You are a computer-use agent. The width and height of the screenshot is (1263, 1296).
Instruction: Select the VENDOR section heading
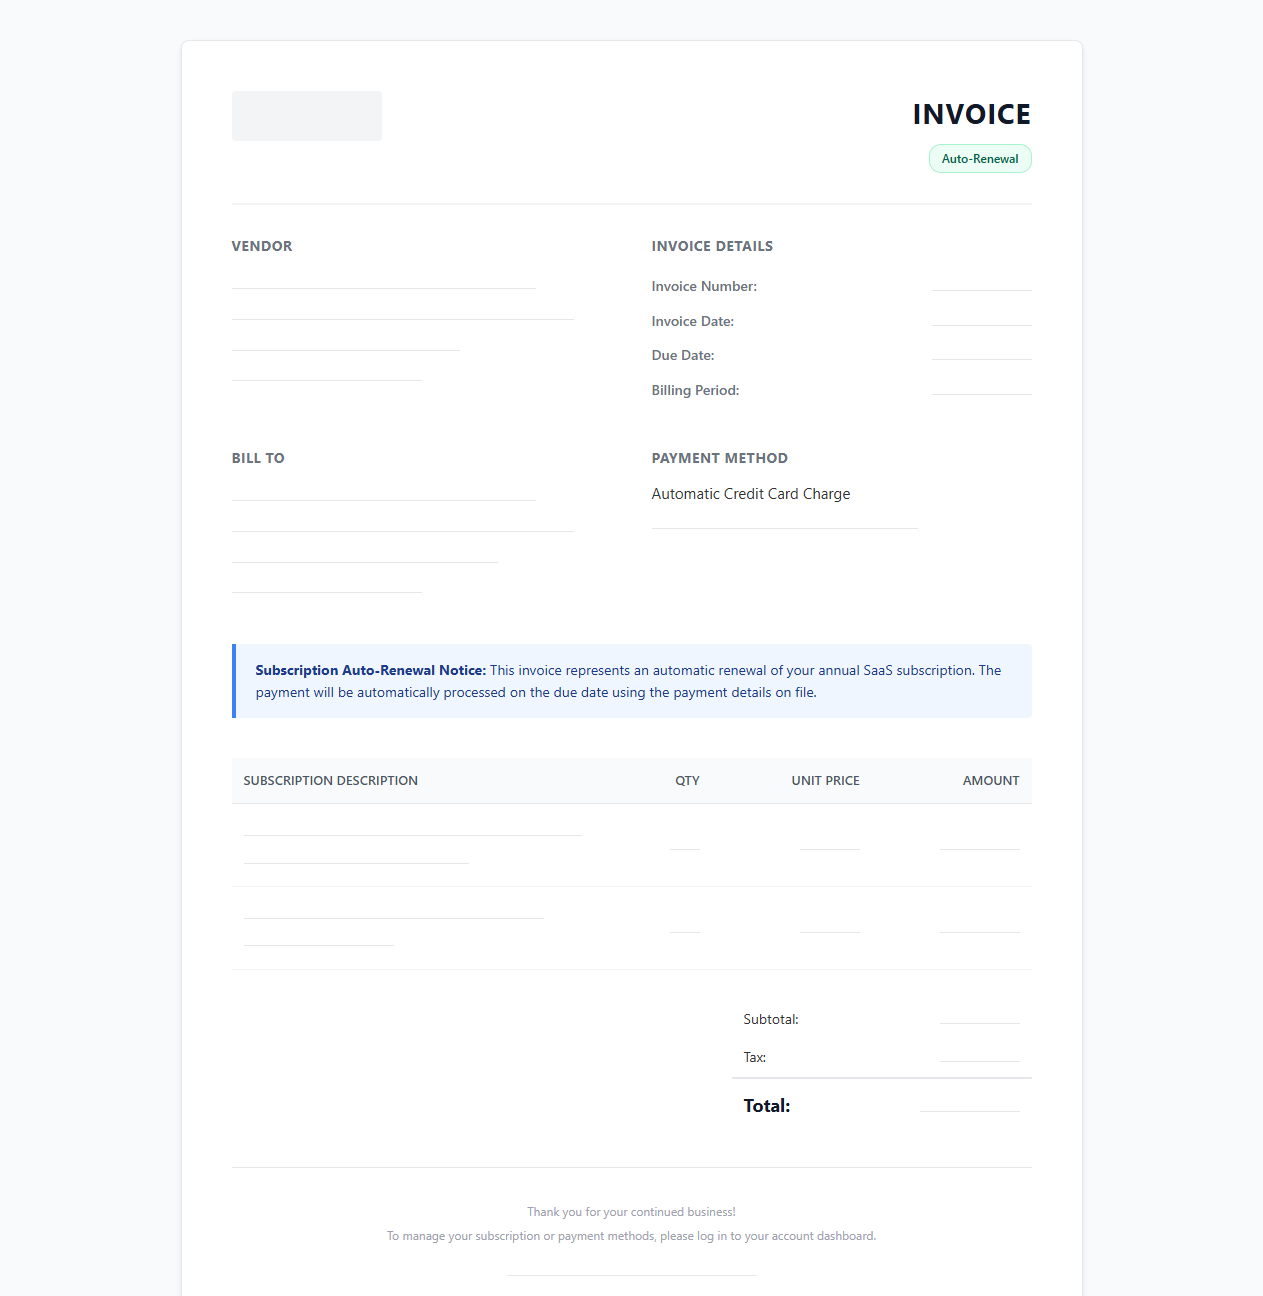(x=262, y=246)
